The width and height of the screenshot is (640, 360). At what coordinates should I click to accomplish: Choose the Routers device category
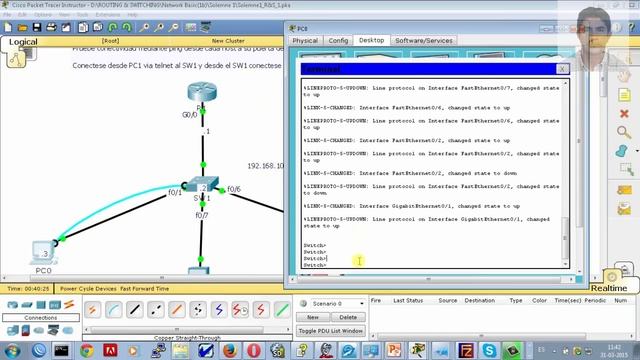click(13, 304)
